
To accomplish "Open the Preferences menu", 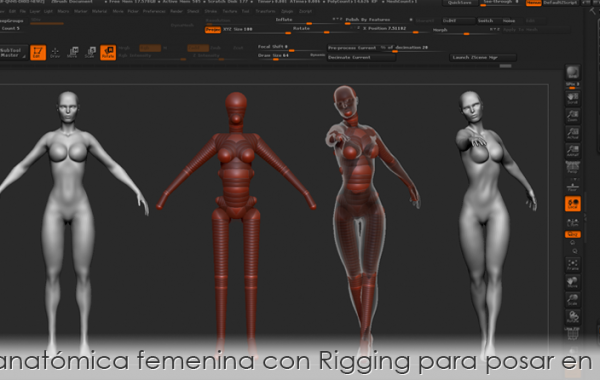I will tap(154, 11).
